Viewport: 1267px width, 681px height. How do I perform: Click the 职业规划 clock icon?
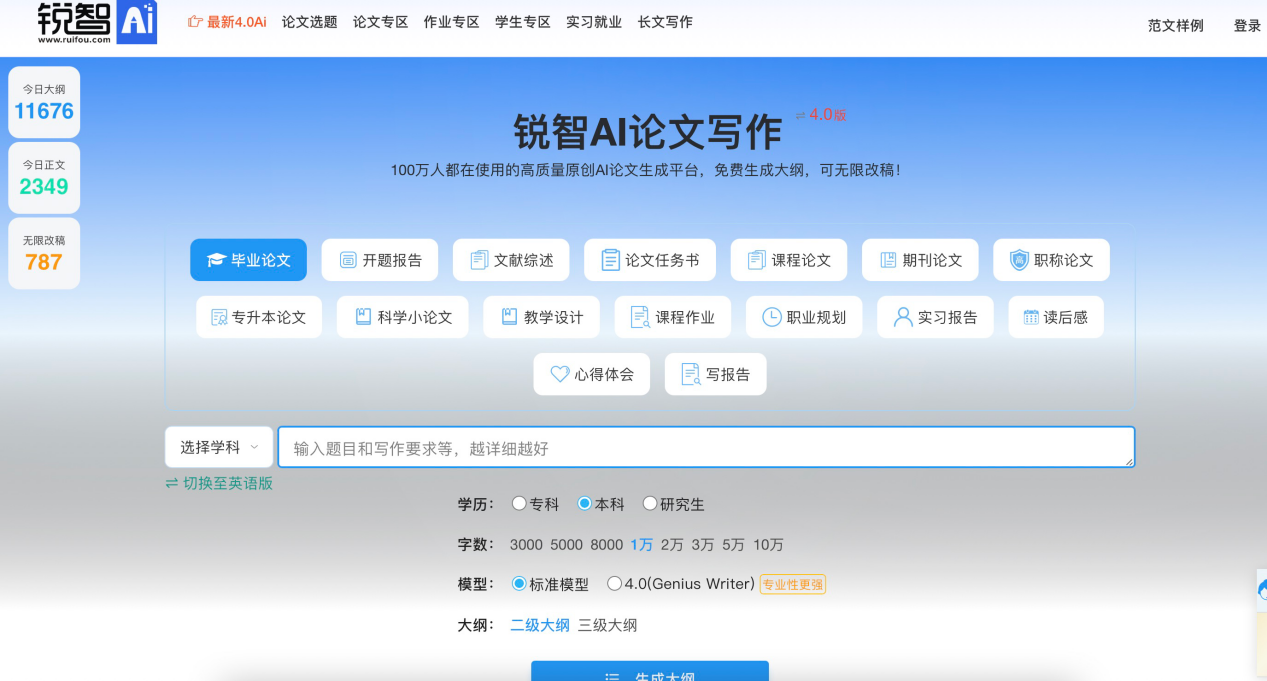(772, 317)
